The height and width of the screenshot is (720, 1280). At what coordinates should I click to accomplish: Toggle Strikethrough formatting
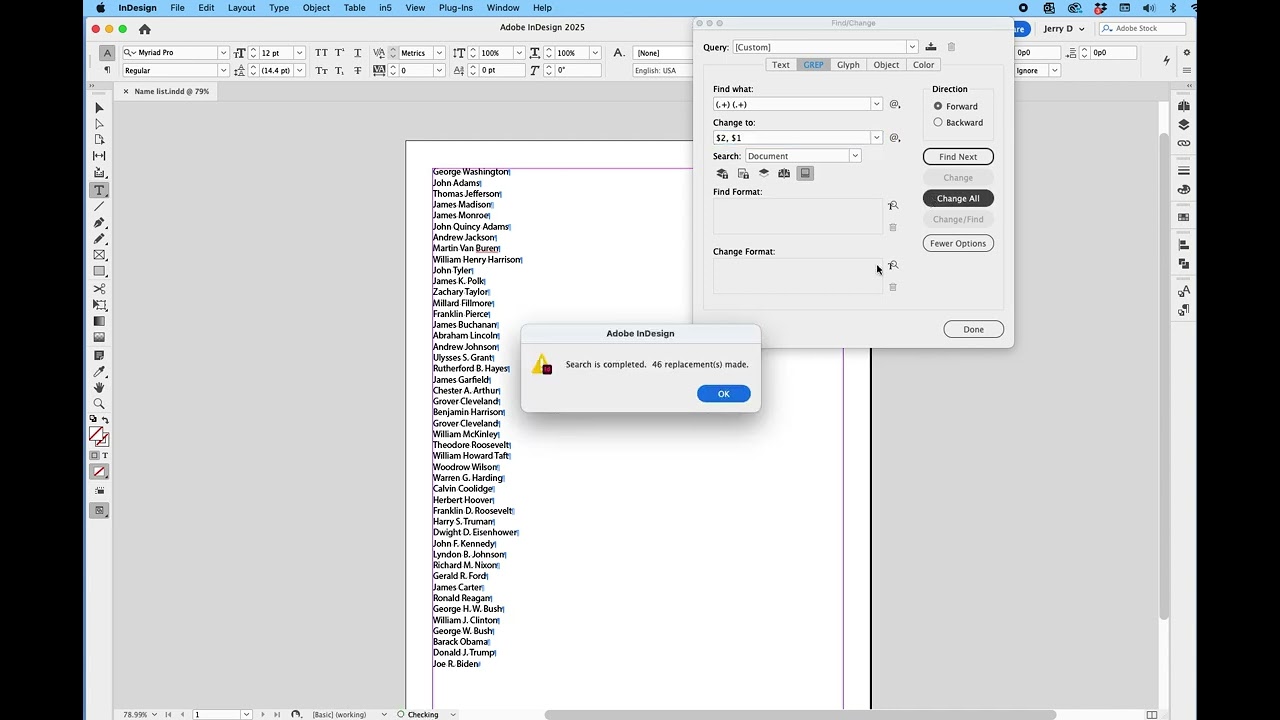coord(358,71)
